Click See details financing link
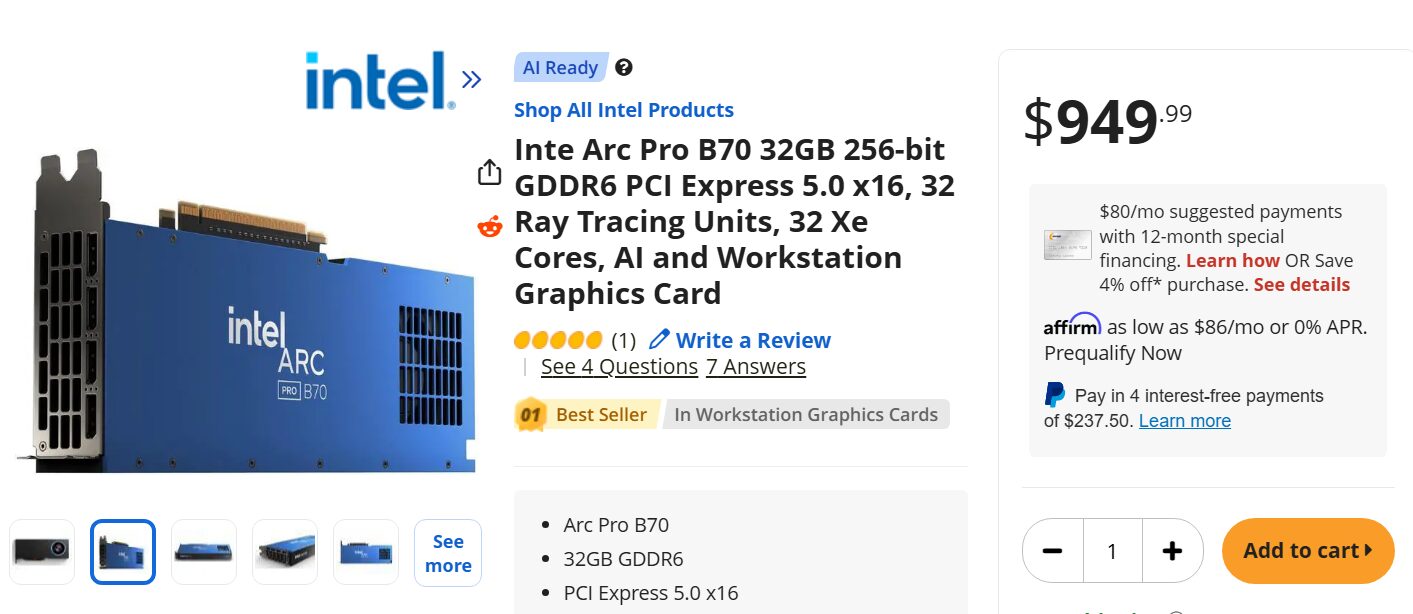 pos(1301,285)
